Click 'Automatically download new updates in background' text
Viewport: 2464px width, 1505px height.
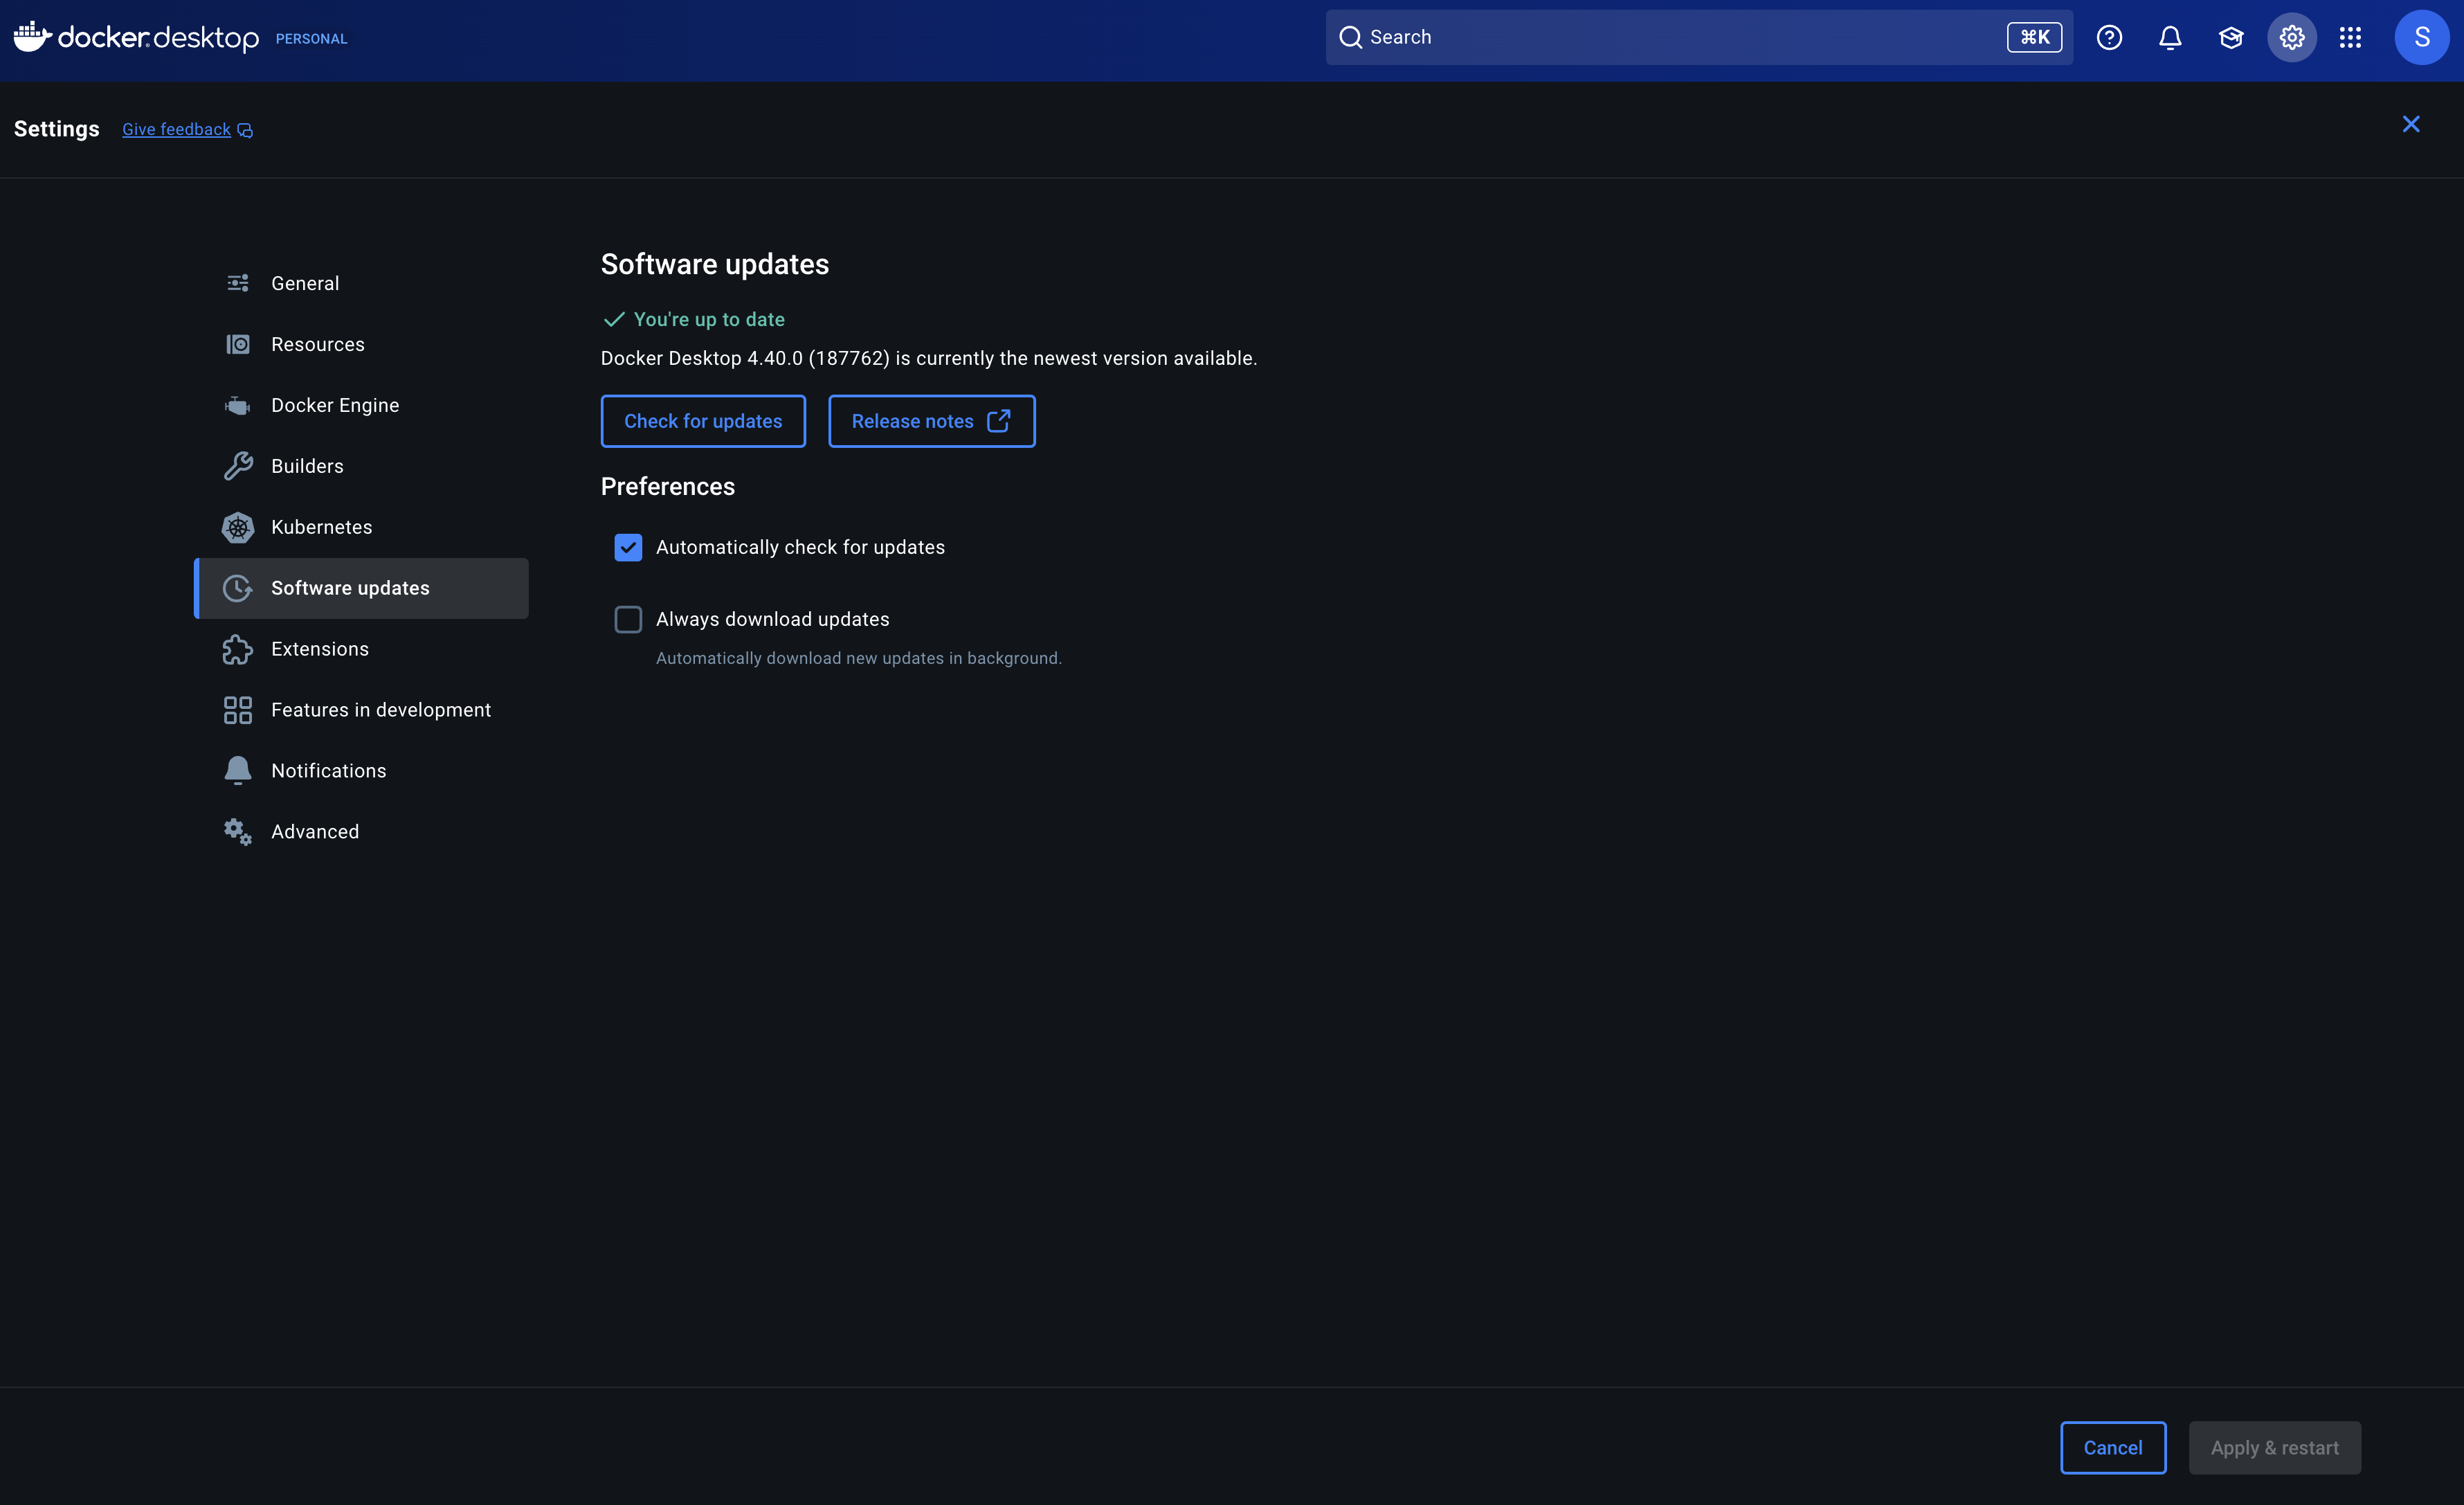tap(859, 658)
